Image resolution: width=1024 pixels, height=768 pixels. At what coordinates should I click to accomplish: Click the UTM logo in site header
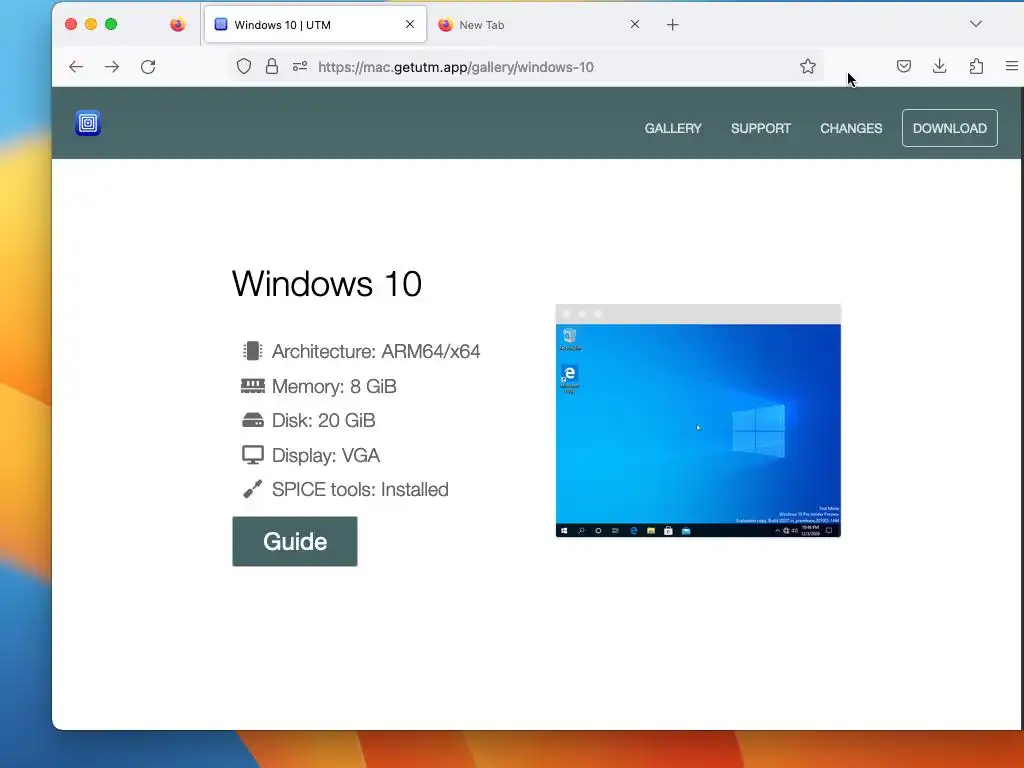point(88,123)
